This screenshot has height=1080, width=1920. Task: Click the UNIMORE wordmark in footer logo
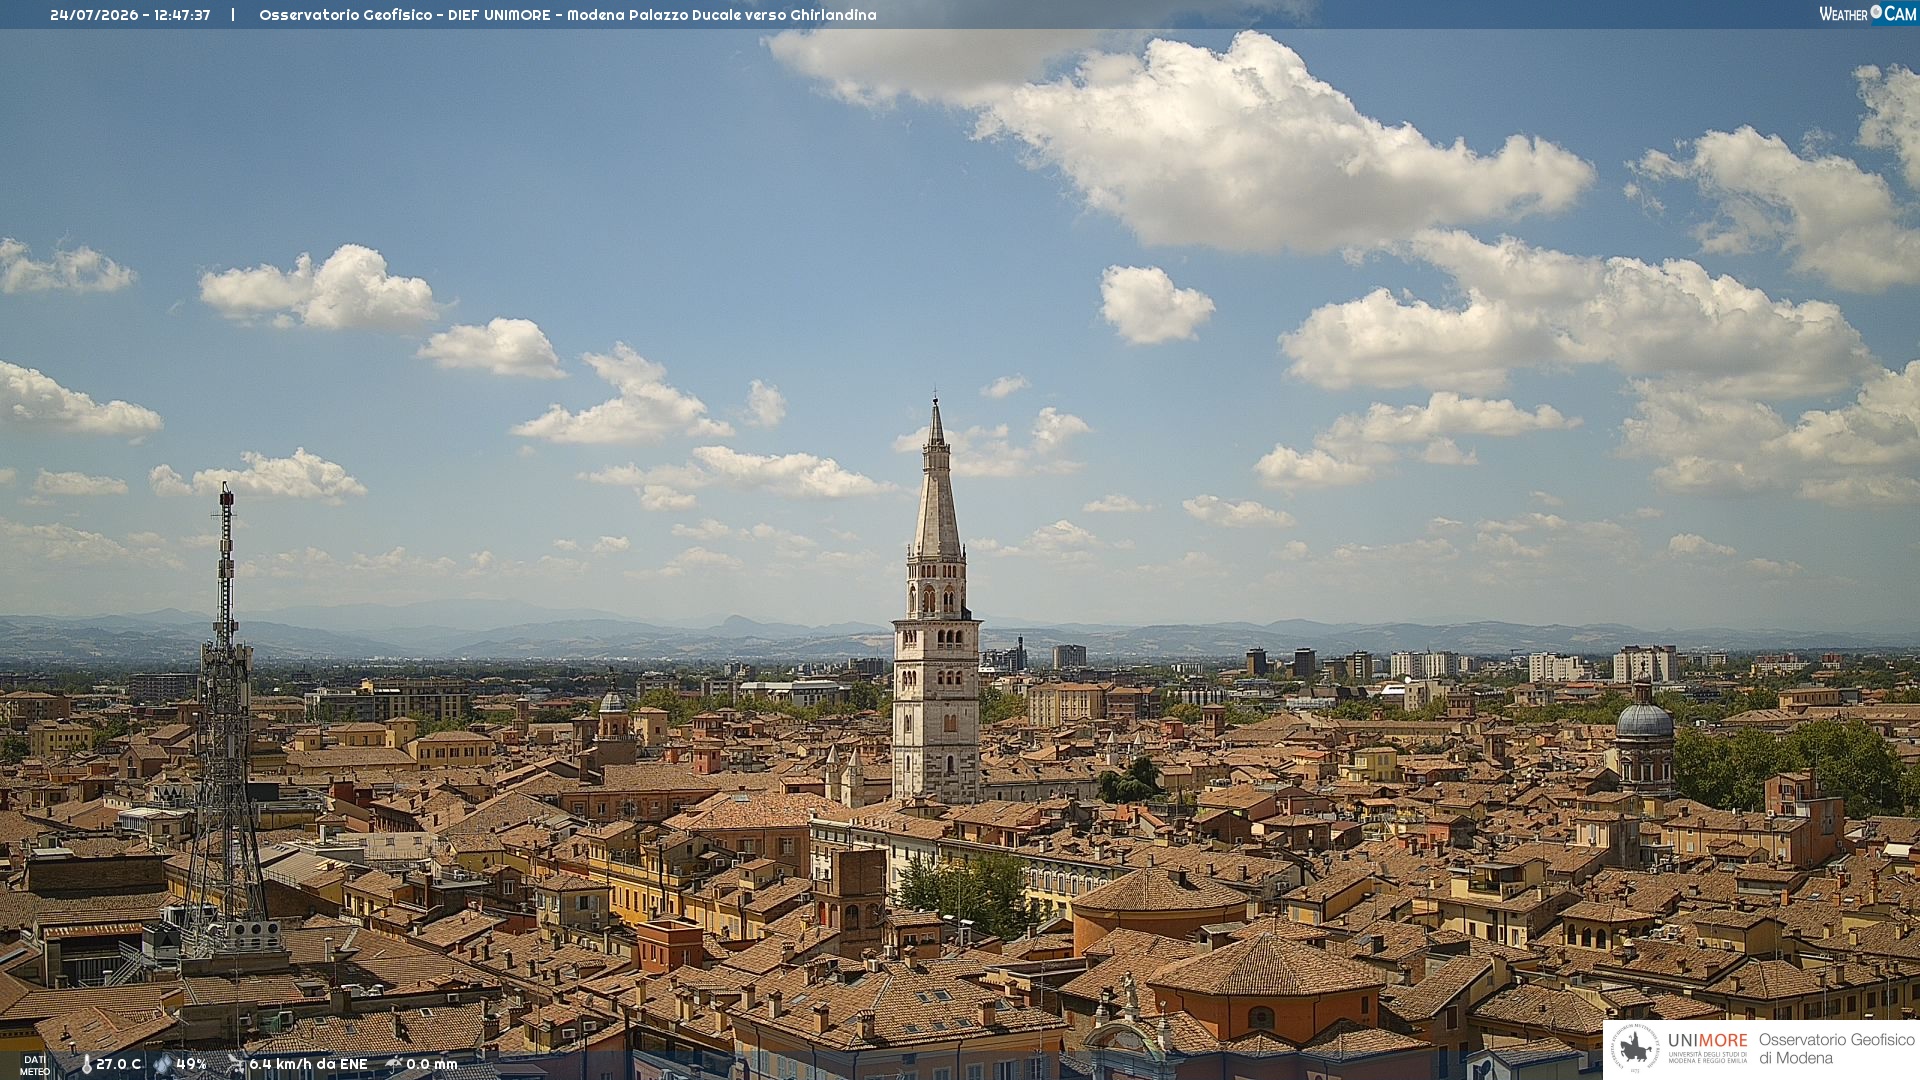tap(1707, 1040)
